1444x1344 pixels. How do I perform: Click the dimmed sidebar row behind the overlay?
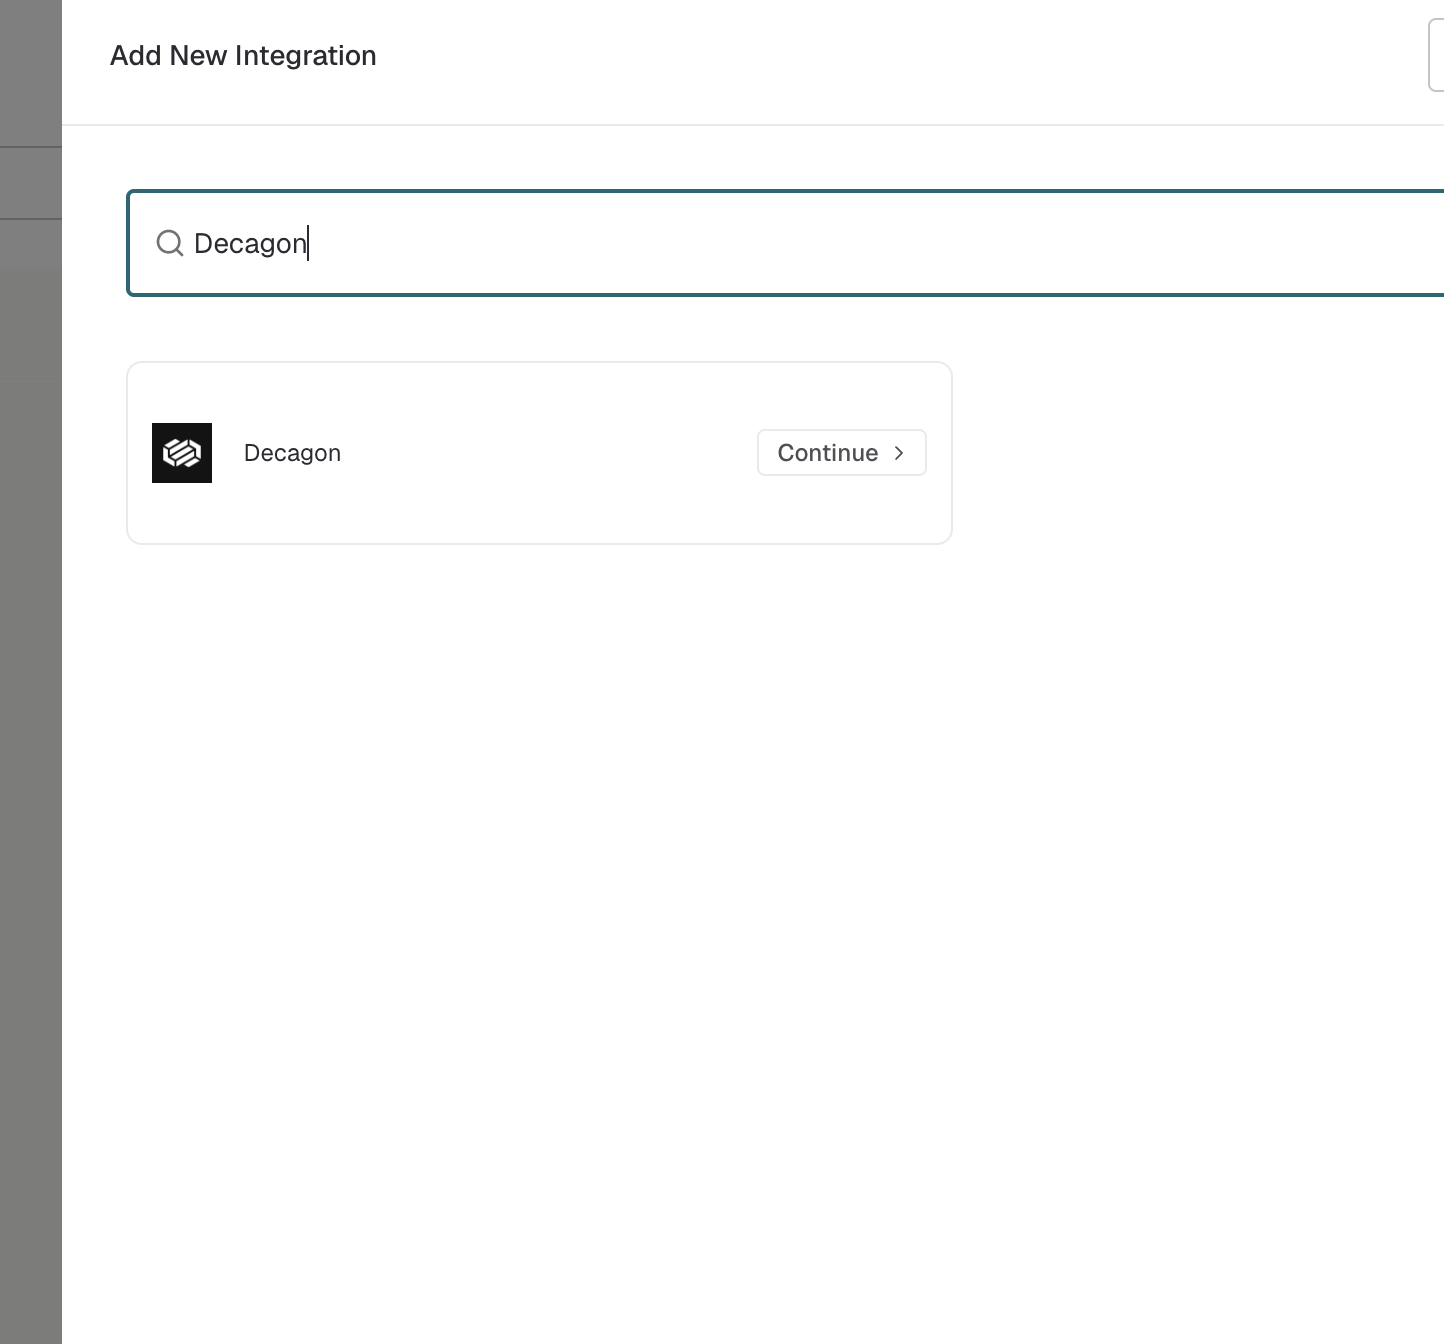[31, 183]
